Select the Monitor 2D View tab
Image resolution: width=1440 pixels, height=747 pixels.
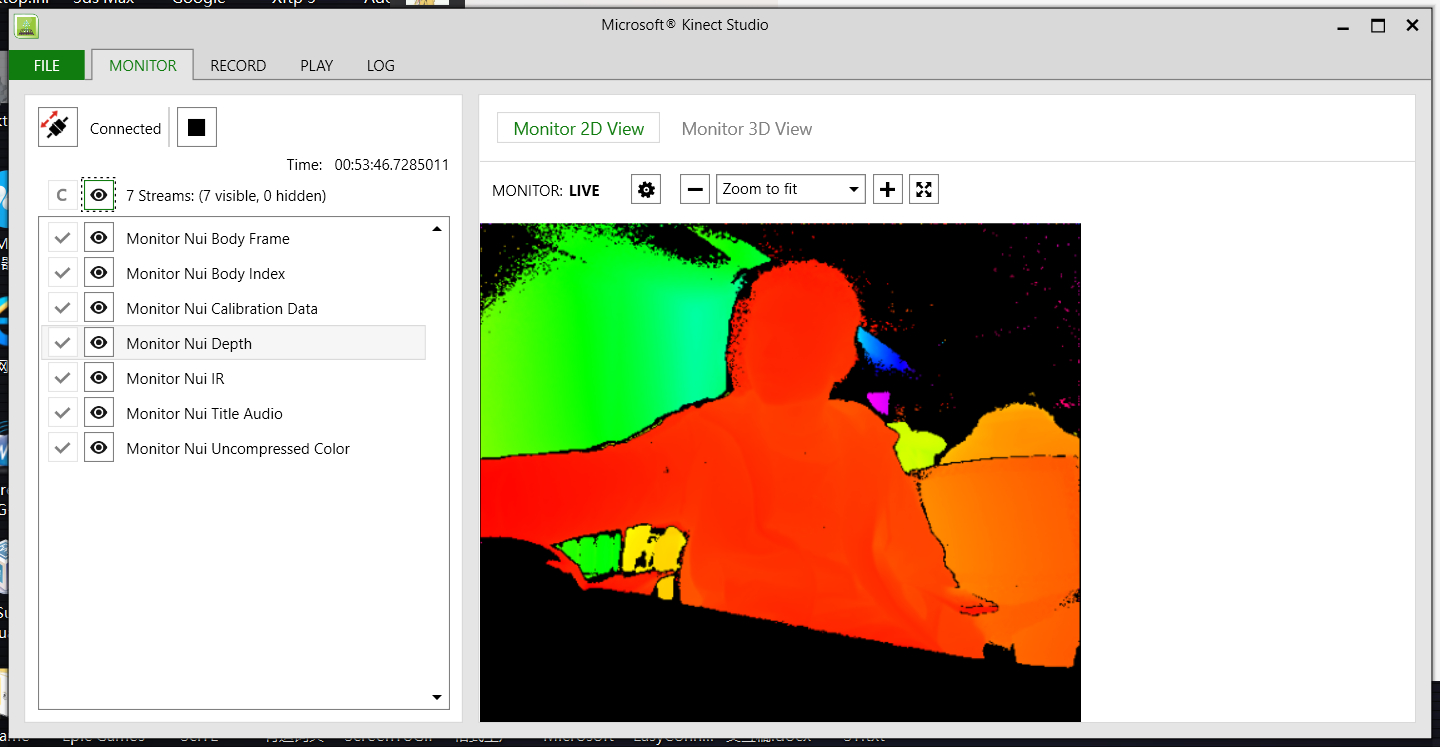[x=579, y=128]
